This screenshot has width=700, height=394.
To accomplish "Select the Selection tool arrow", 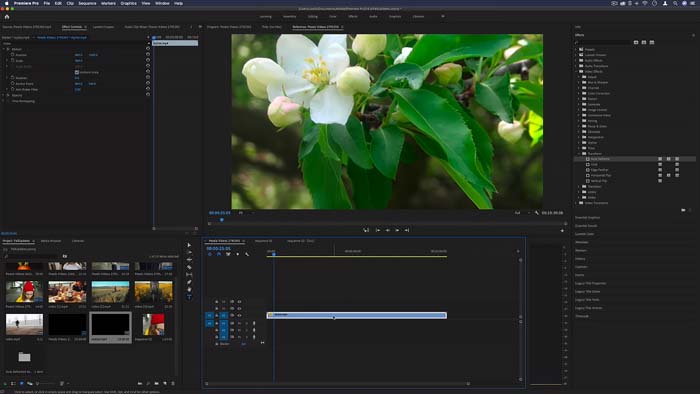I will click(x=189, y=245).
